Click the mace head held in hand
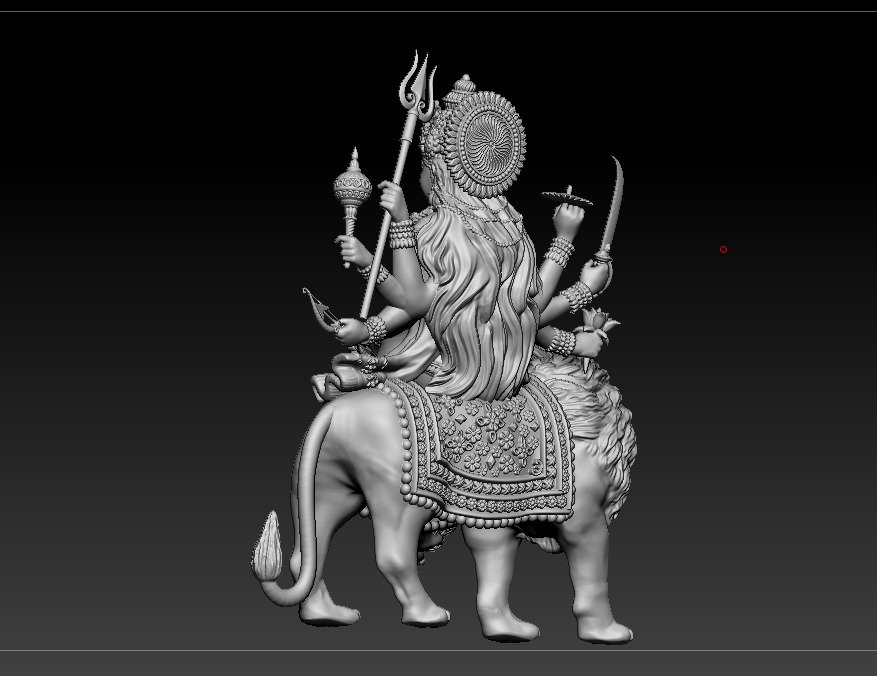The image size is (877, 676). (353, 183)
